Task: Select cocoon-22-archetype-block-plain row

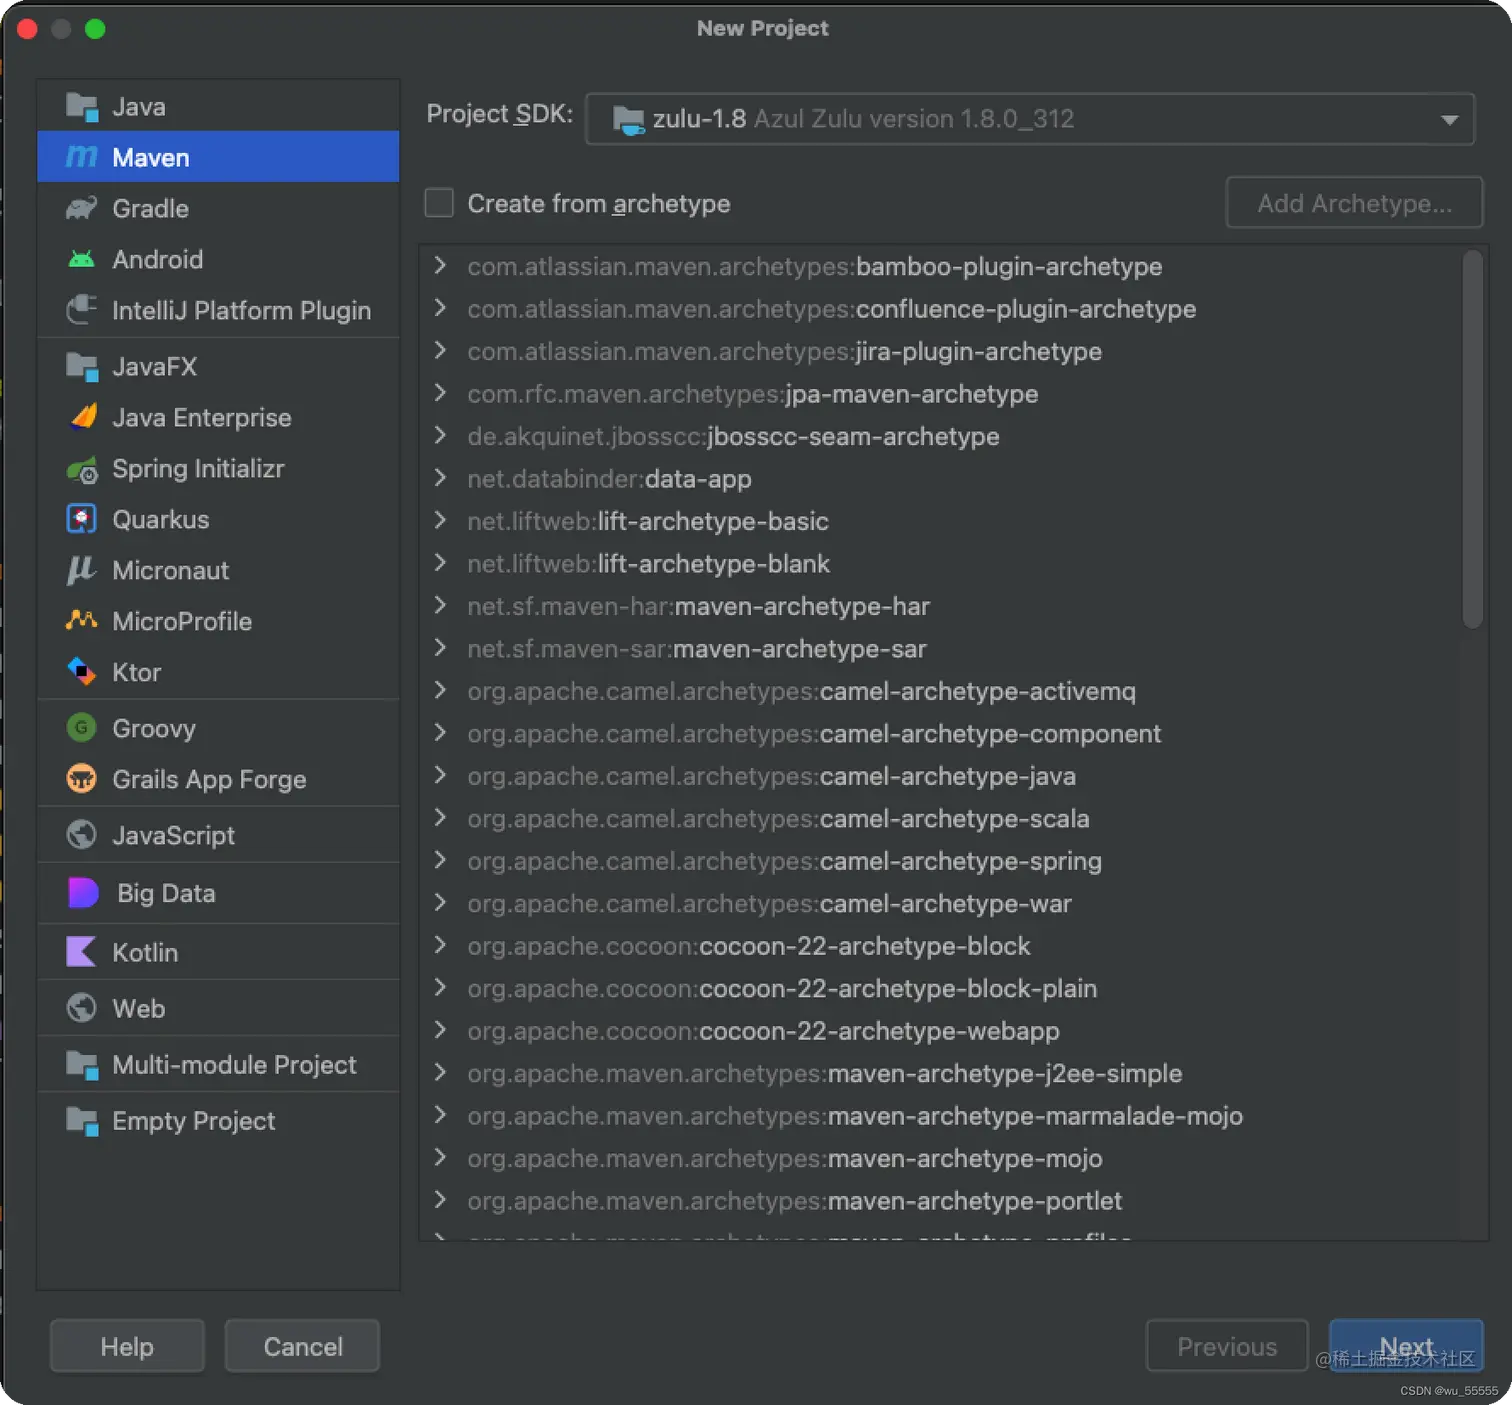Action: [940, 988]
